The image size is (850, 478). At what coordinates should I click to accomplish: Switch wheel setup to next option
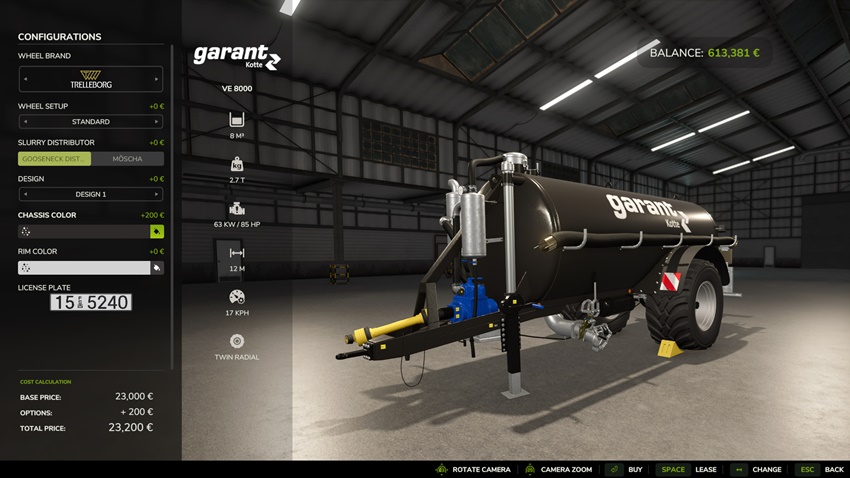pos(156,121)
